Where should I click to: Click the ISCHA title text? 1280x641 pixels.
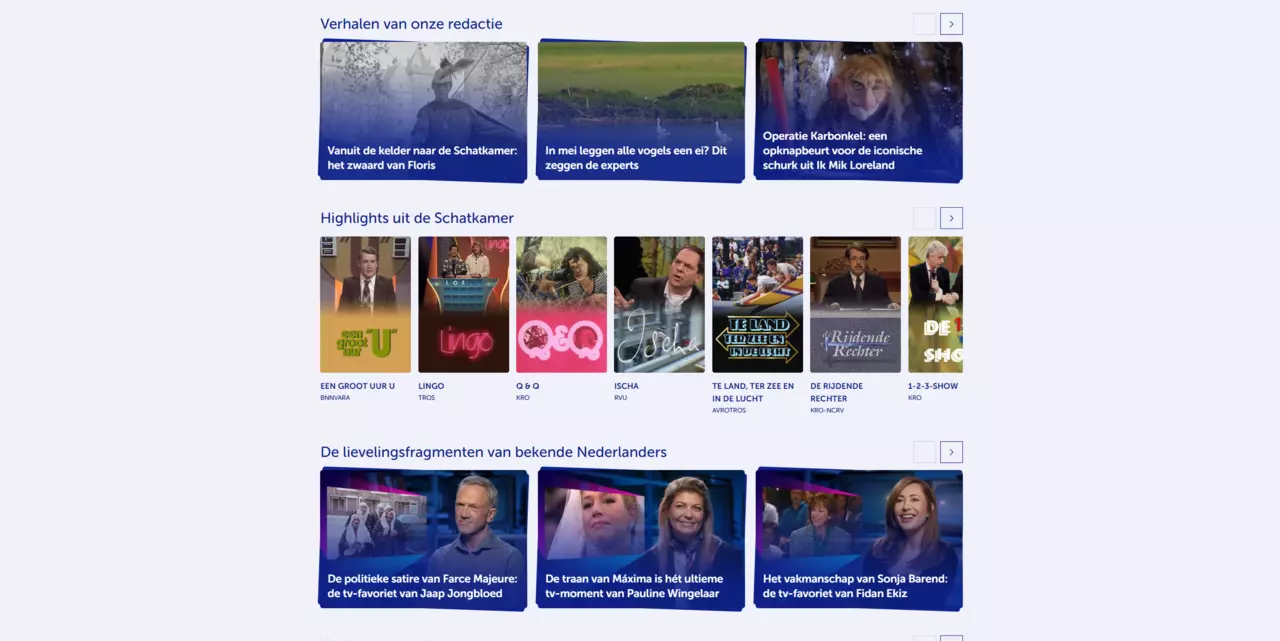click(626, 386)
